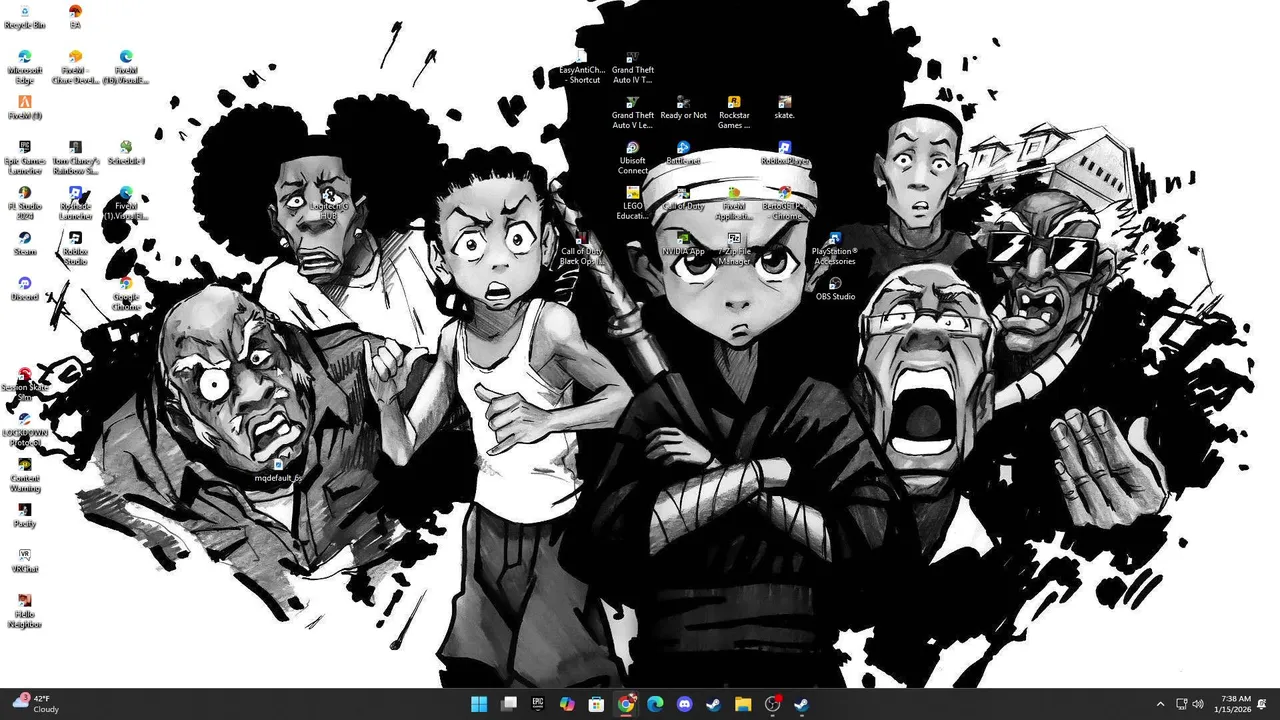Select the Ready or Not desktop shortcut
The height and width of the screenshot is (720, 1280).
(x=683, y=107)
